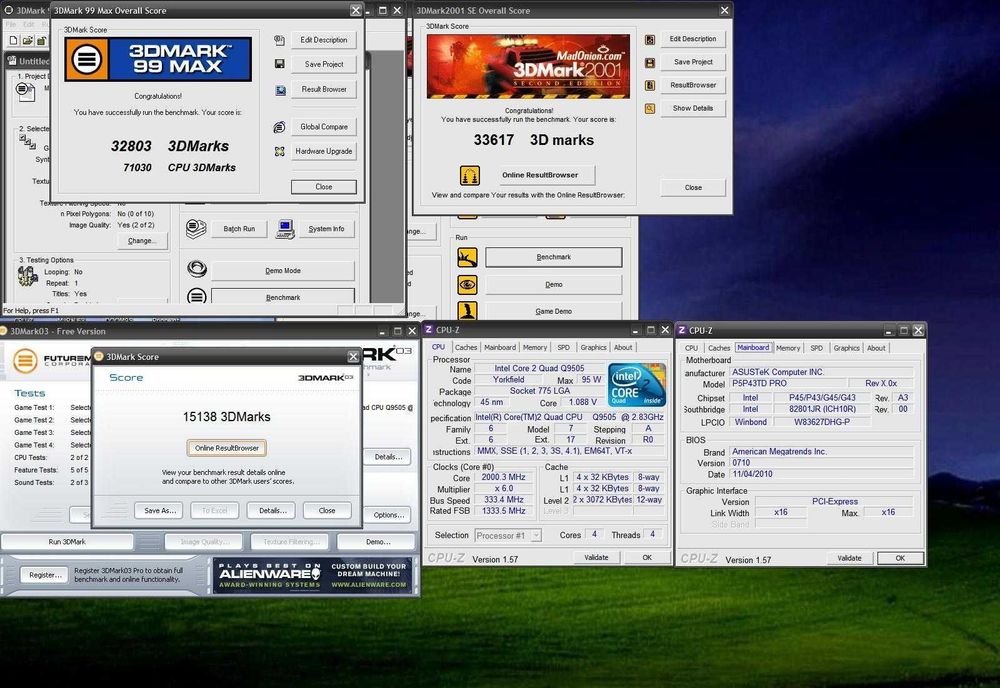Image resolution: width=1000 pixels, height=688 pixels.
Task: Click the Save Project floppy icon in 3DMark 99
Action: point(279,64)
